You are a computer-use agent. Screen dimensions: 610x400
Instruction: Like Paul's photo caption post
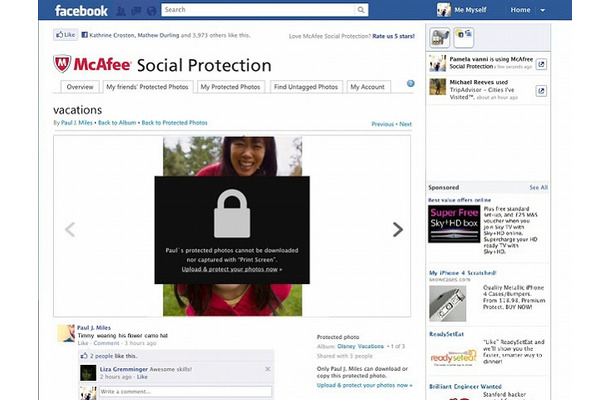(83, 343)
